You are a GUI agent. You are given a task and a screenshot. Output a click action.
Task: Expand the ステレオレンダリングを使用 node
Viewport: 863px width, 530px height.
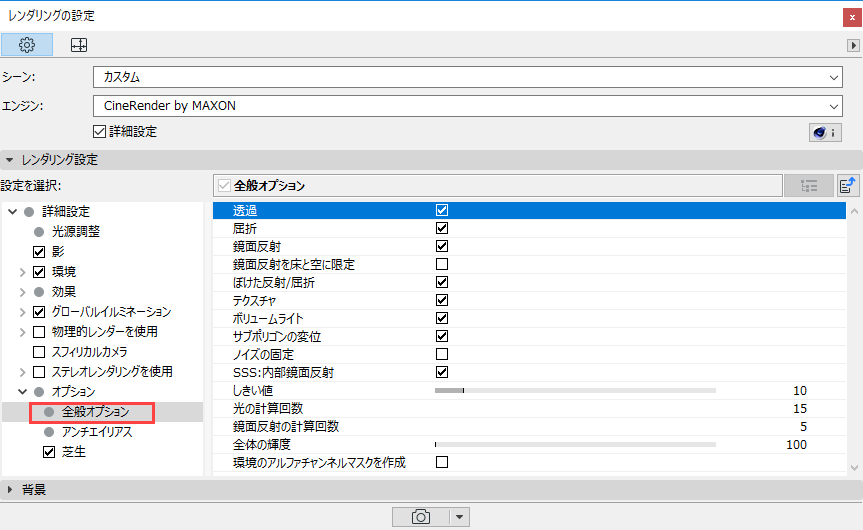[x=23, y=372]
